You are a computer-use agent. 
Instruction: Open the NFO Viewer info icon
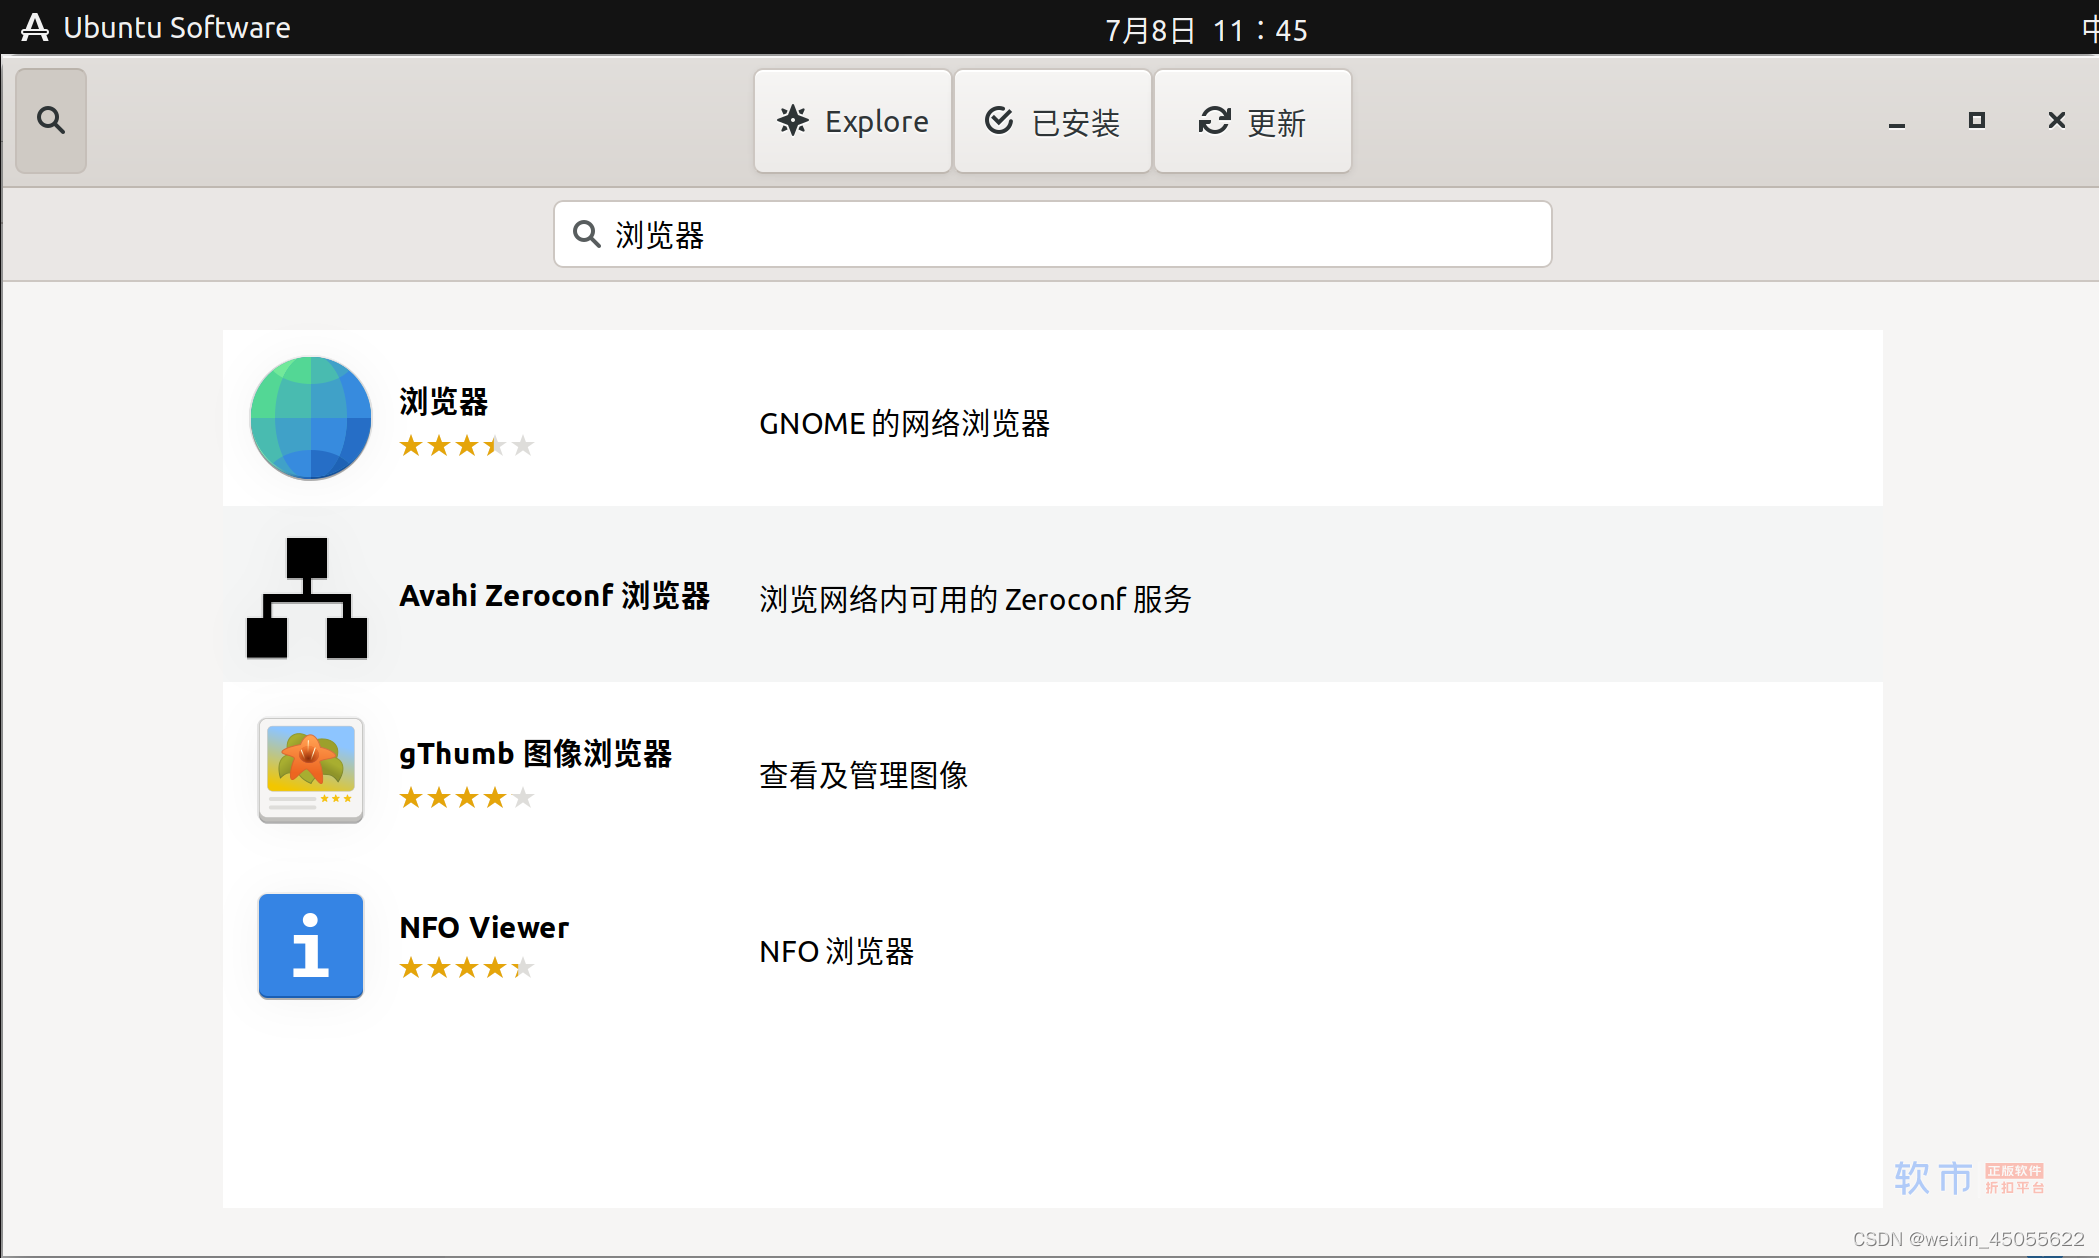311,946
